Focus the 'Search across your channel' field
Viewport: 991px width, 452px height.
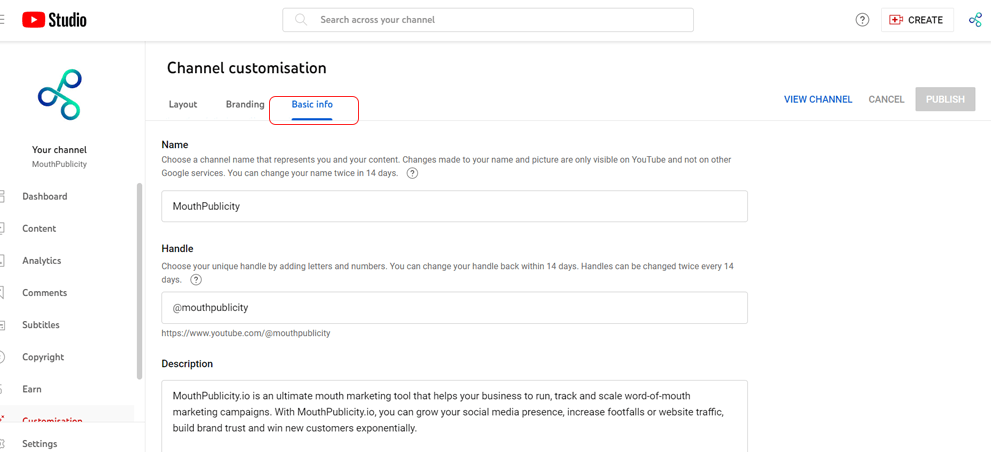coord(488,20)
